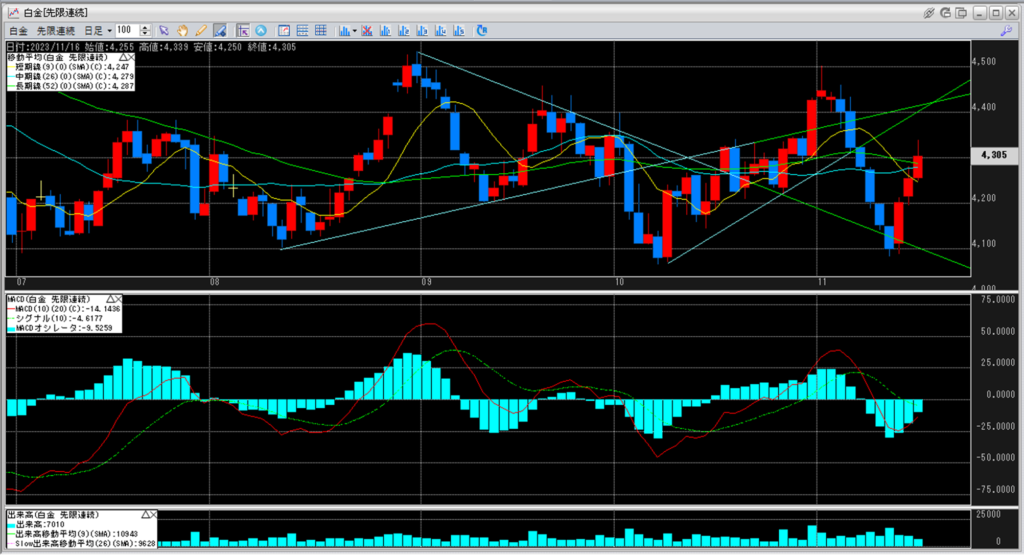Select chart preset 3 icon
This screenshot has width=1024, height=555.
click(423, 31)
